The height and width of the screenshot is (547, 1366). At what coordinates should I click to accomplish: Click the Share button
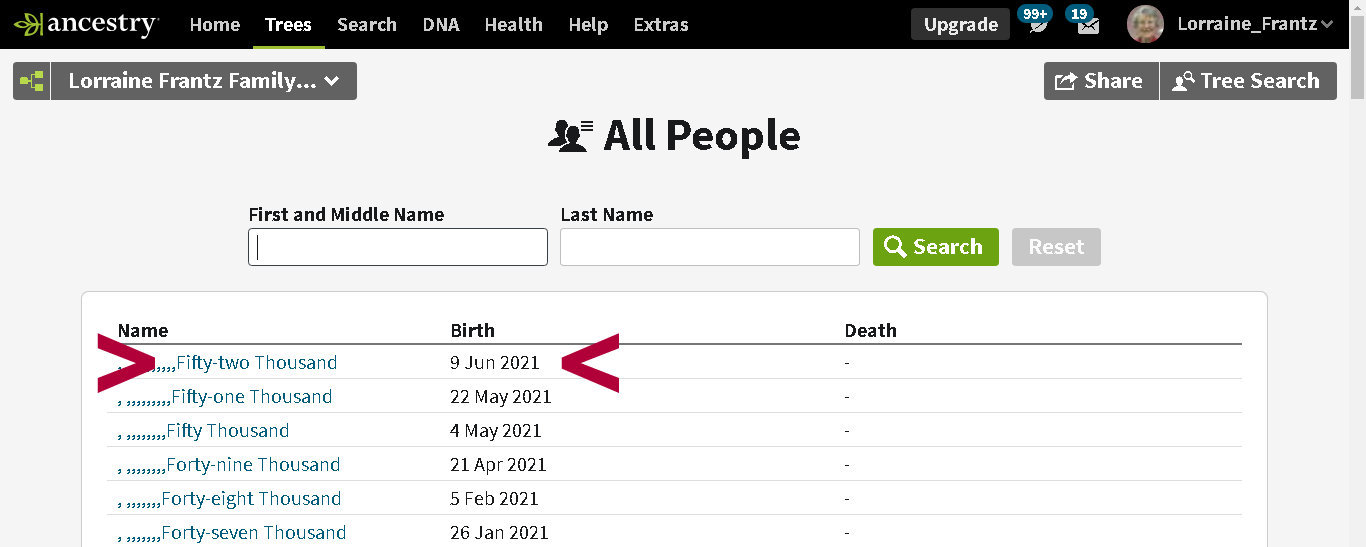point(1100,81)
